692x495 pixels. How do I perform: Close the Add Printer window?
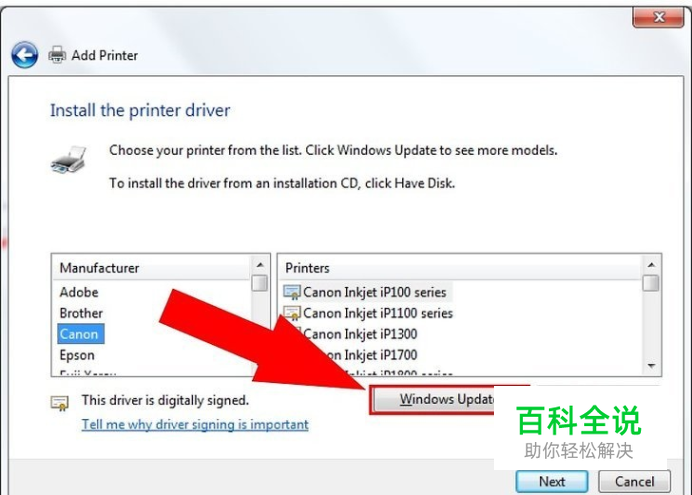tap(658, 18)
